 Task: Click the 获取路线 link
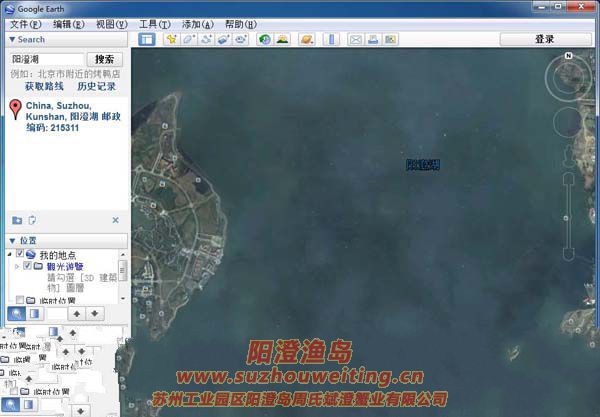(45, 87)
